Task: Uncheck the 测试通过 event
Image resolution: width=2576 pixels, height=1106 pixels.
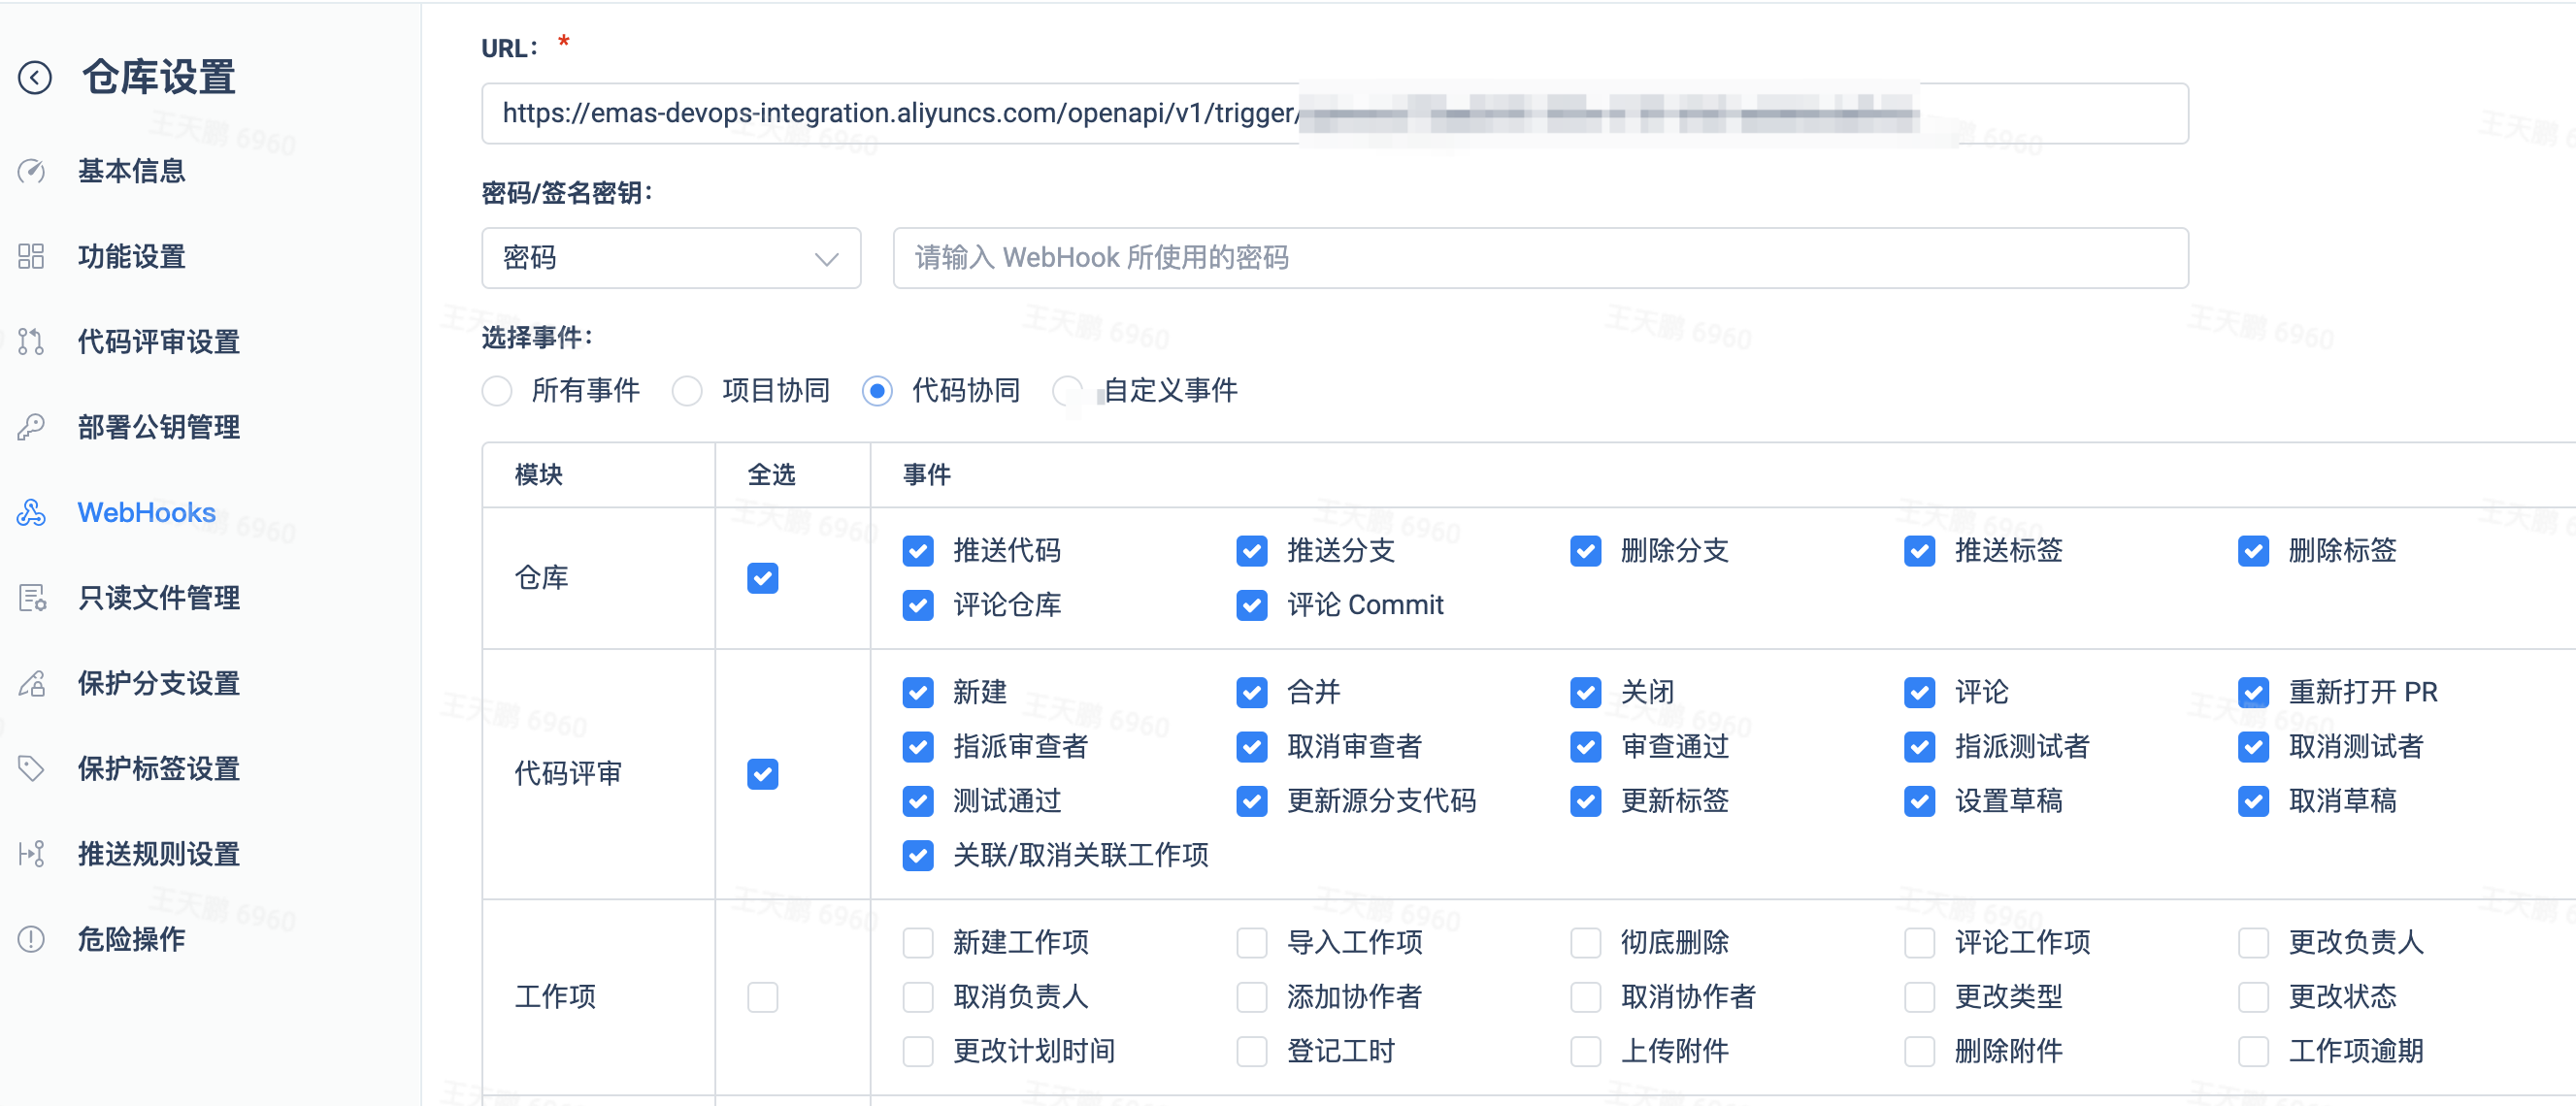Action: click(x=918, y=801)
